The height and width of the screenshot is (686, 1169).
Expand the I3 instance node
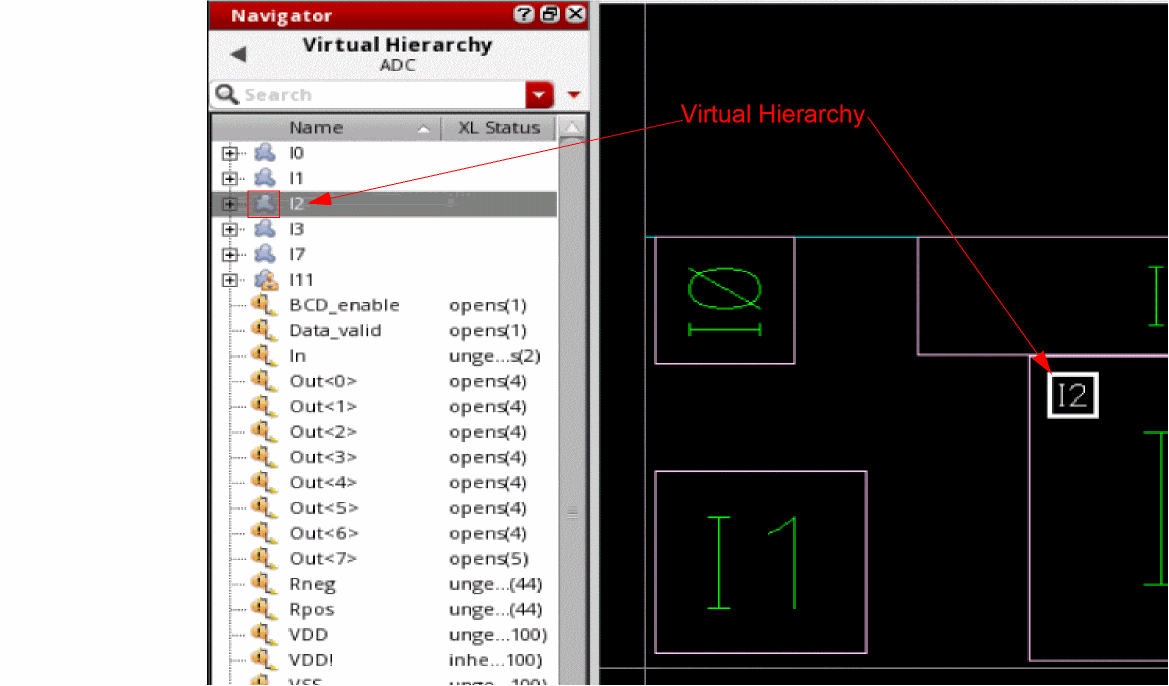tap(230, 230)
